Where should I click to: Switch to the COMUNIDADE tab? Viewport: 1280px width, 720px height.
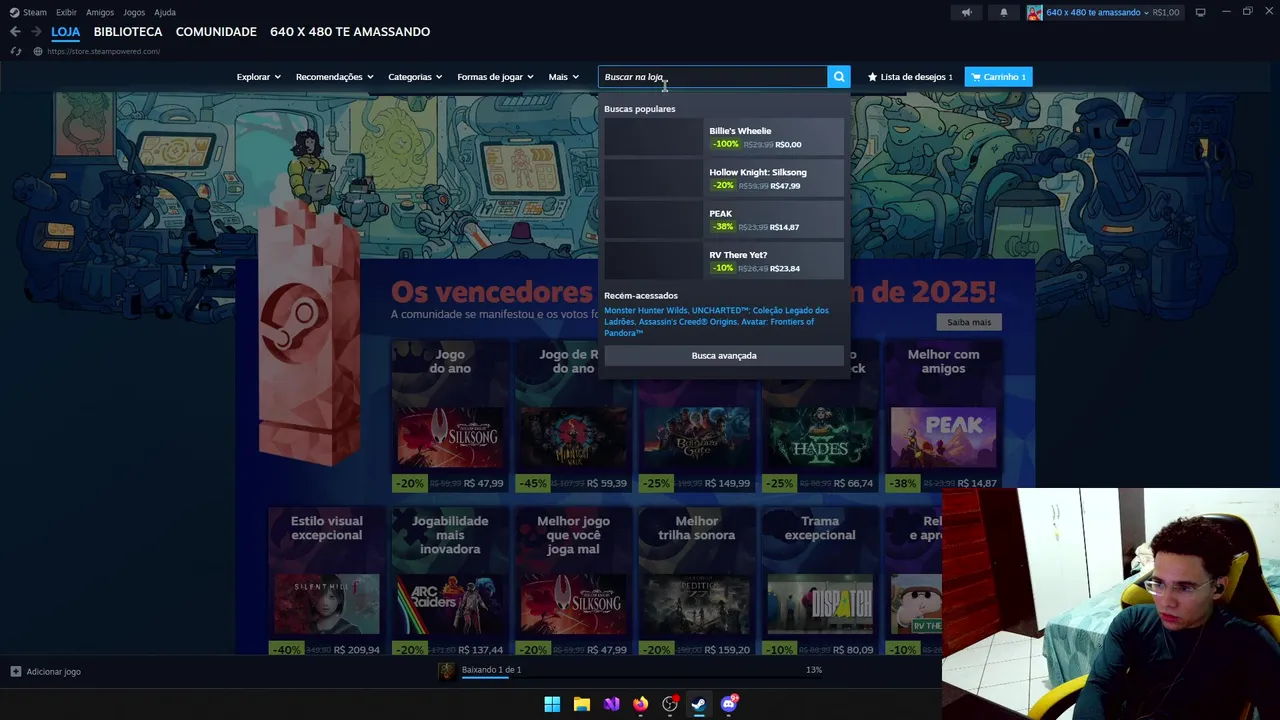tap(216, 32)
